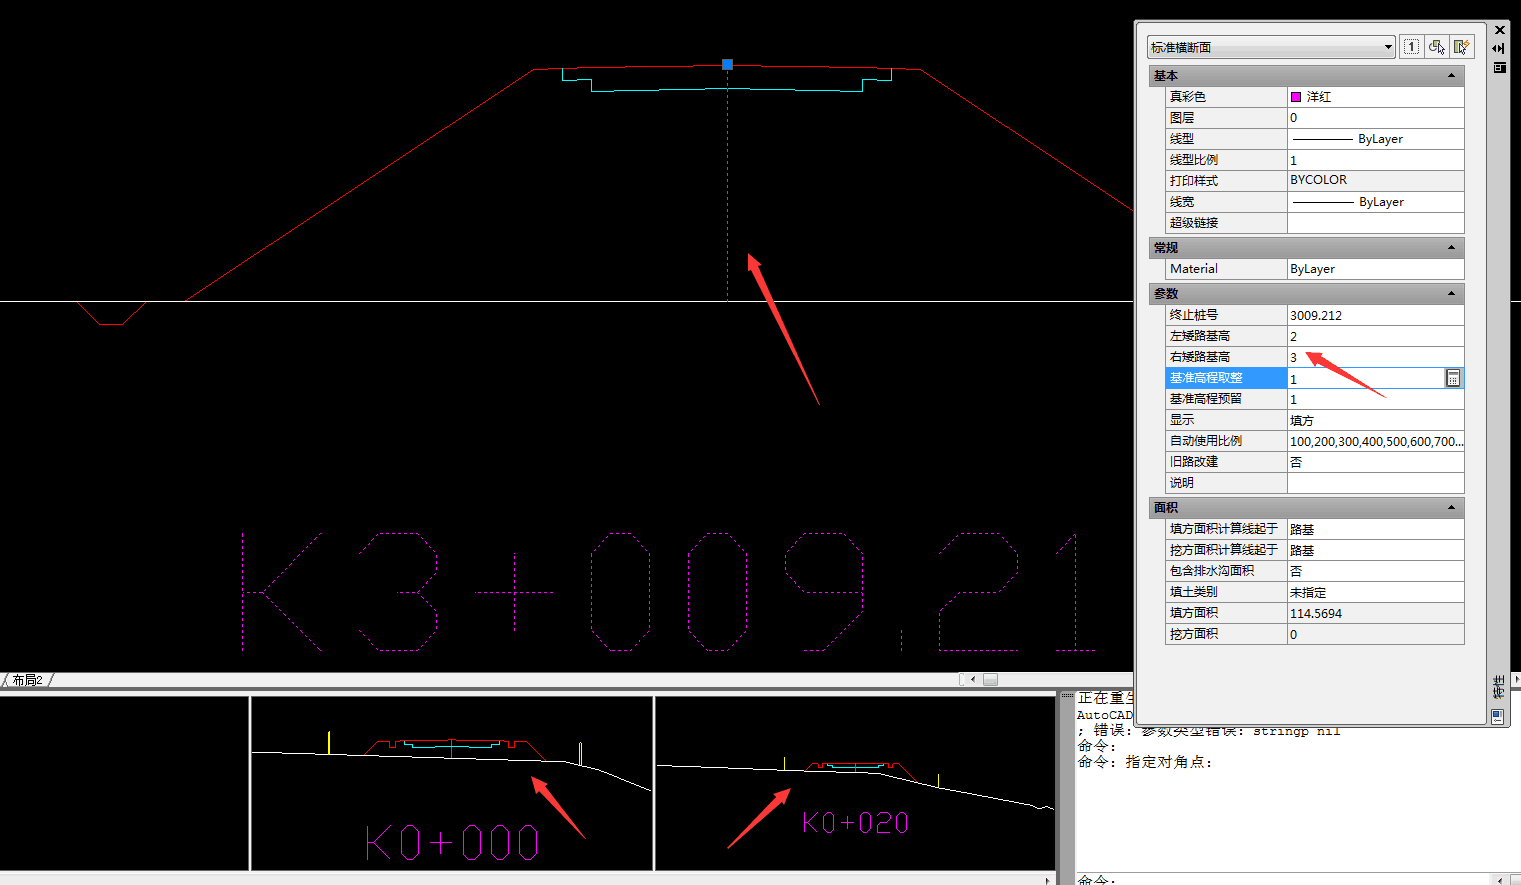Screen dimensions: 1521x885
Task: Open the palette properties menu icon
Action: click(x=1499, y=68)
